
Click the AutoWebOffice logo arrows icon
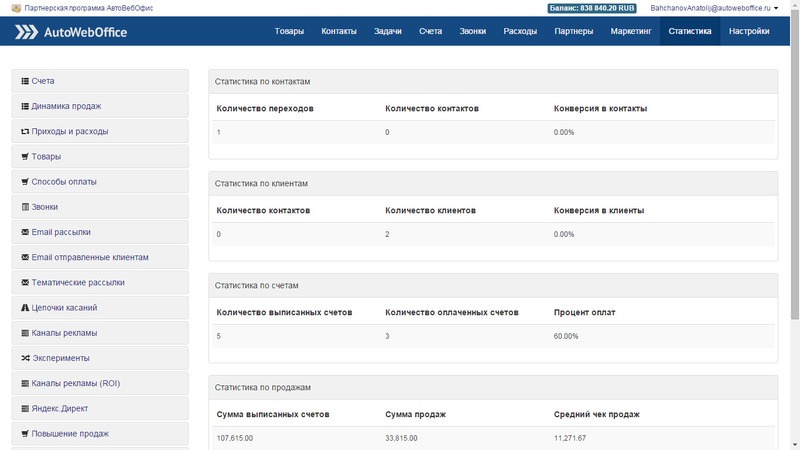[x=26, y=32]
